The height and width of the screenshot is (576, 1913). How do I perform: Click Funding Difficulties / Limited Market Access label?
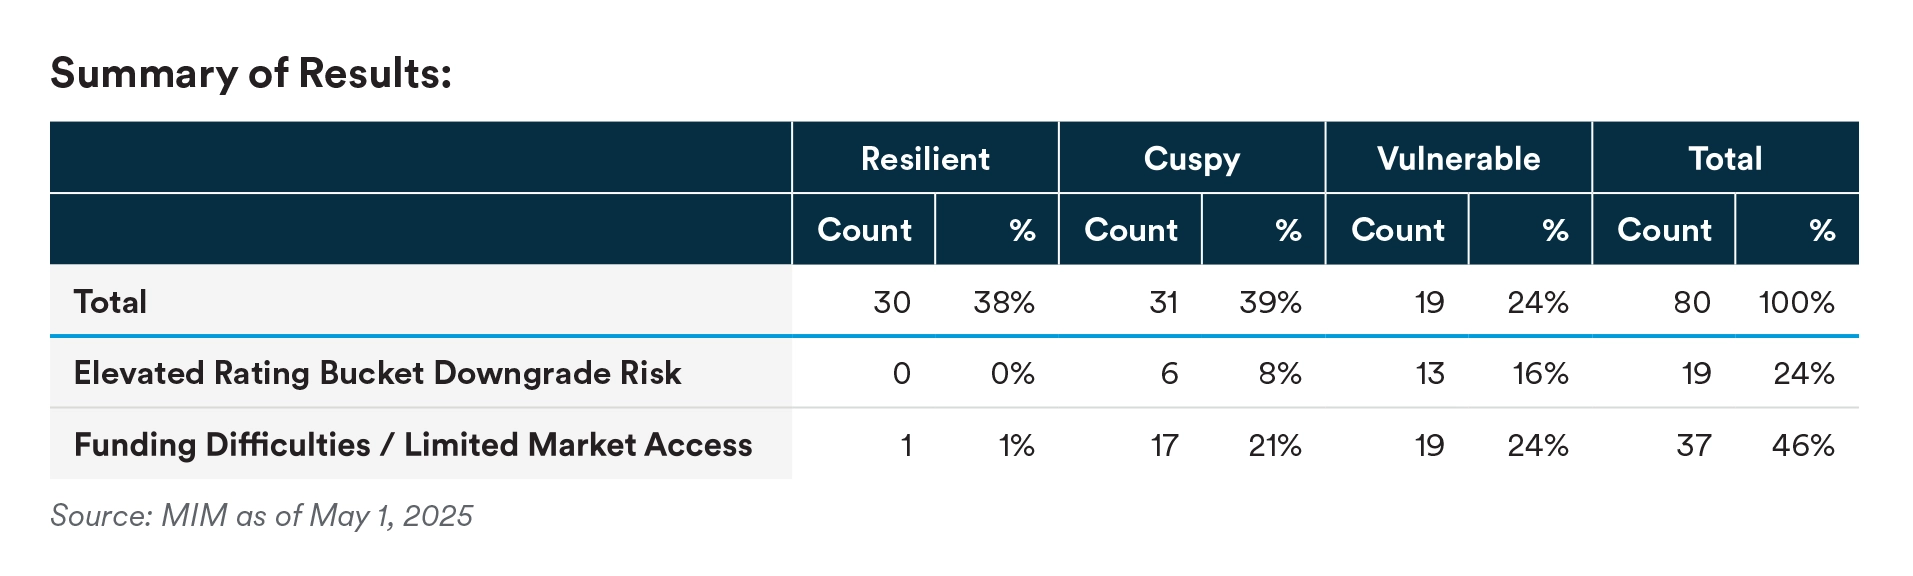[413, 445]
